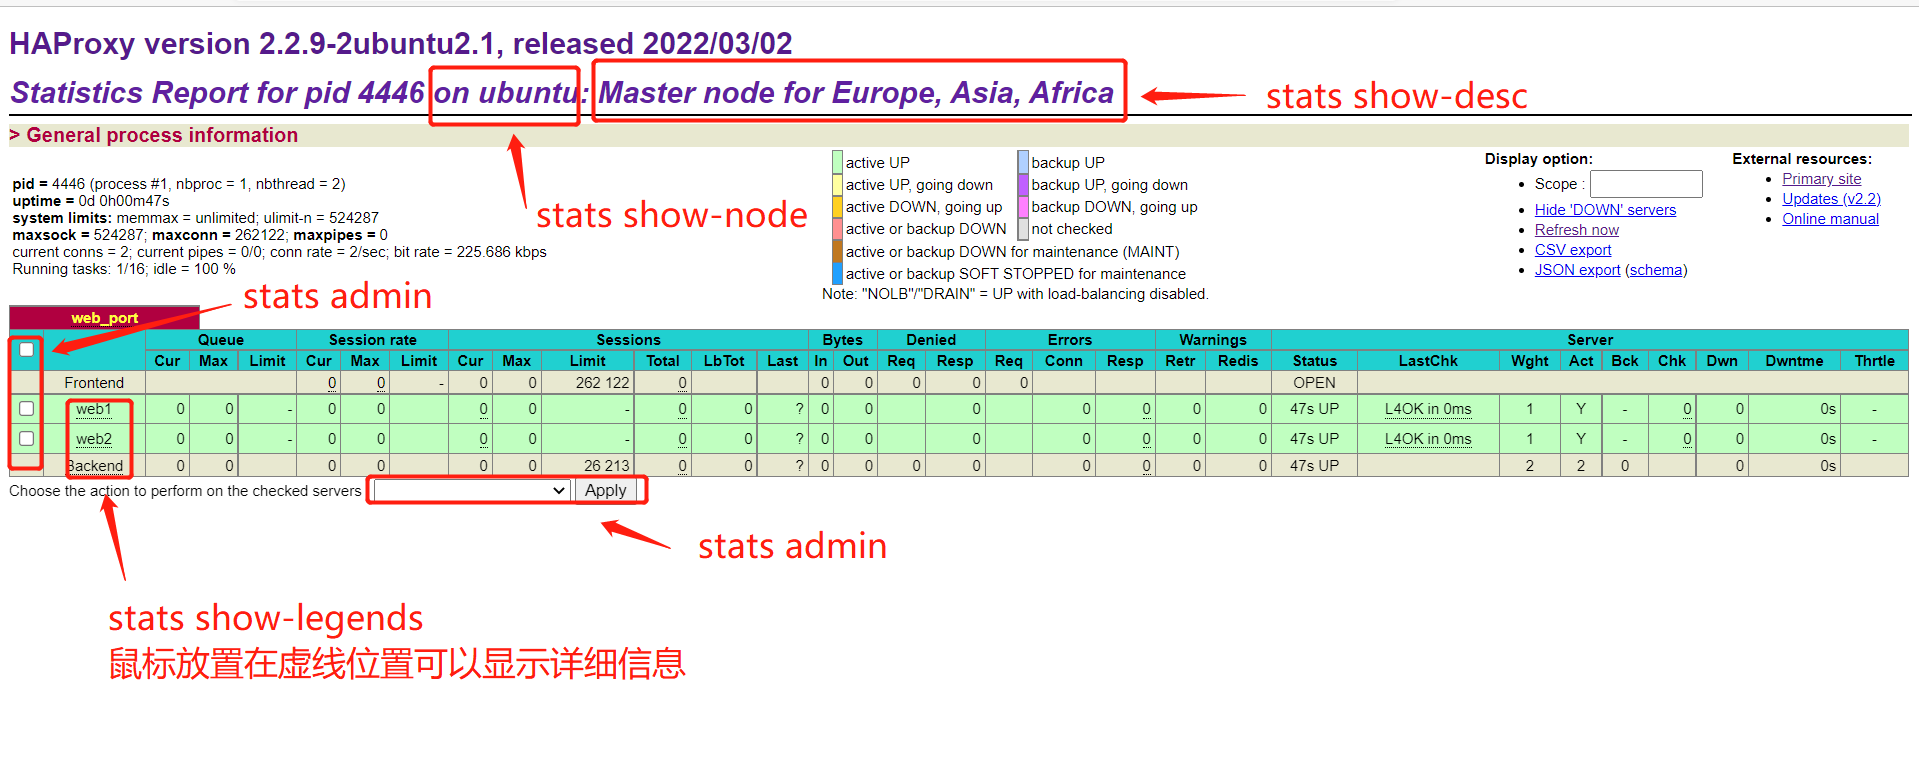Click the 'active DOWN, going up' legend swatch

click(837, 206)
